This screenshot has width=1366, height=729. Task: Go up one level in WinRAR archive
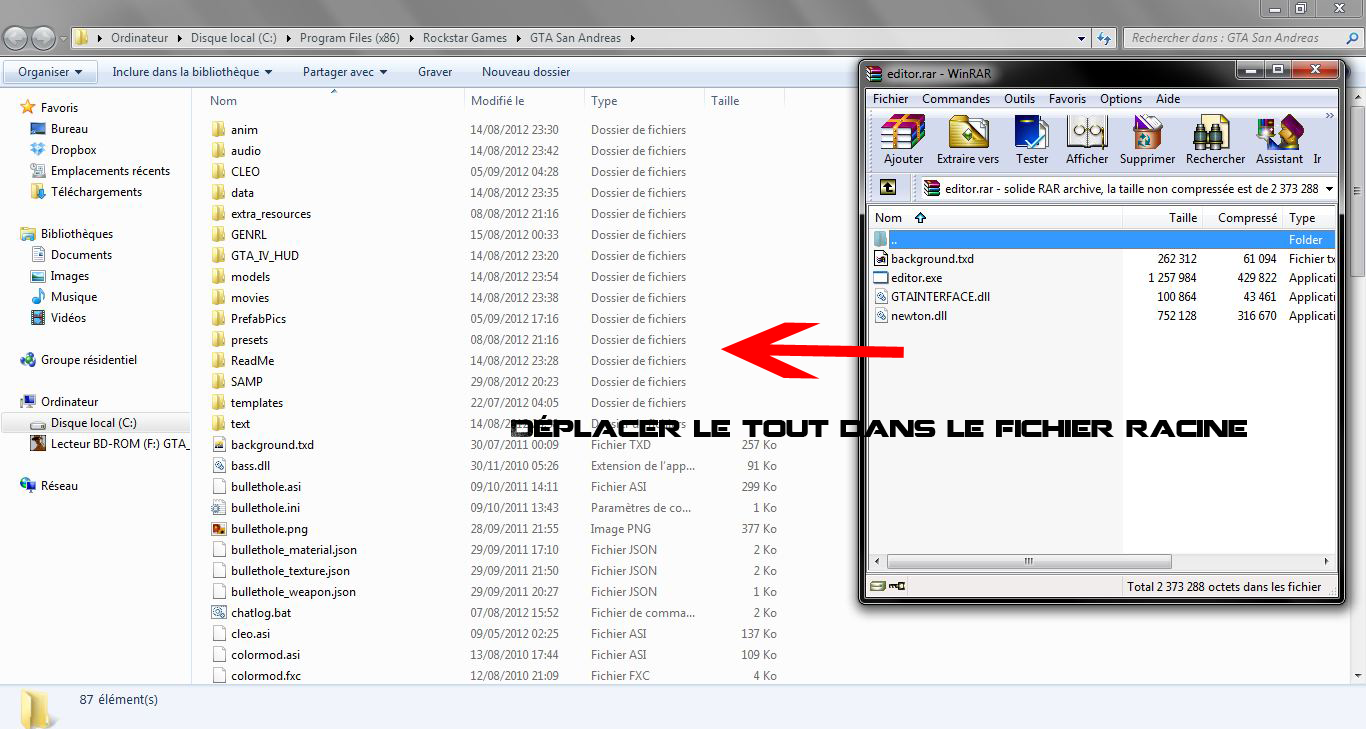[x=887, y=188]
